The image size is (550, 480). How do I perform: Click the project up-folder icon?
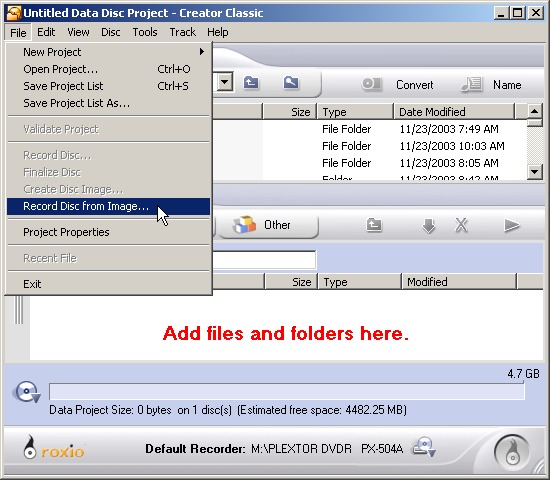click(x=374, y=225)
